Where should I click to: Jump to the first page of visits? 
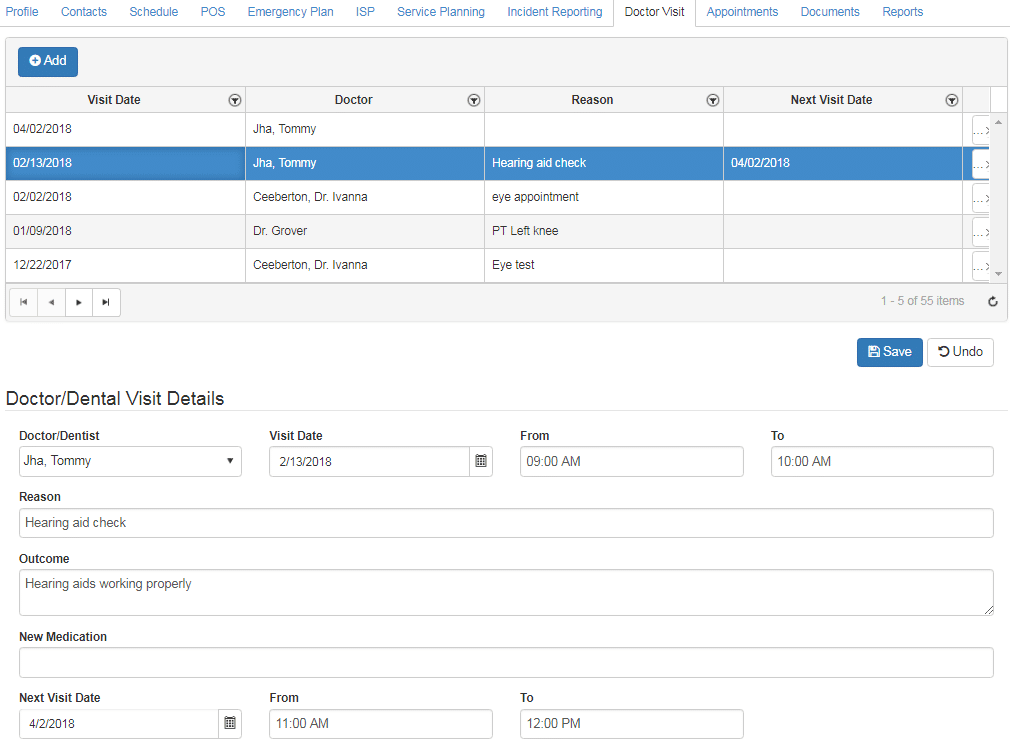click(23, 302)
